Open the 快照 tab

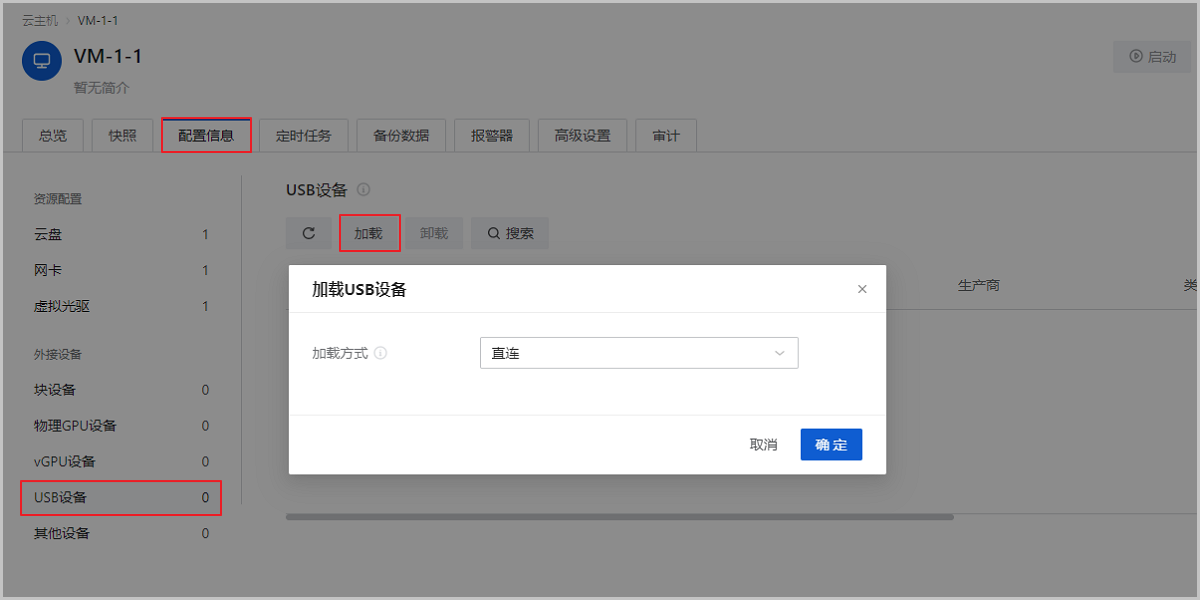tap(123, 136)
